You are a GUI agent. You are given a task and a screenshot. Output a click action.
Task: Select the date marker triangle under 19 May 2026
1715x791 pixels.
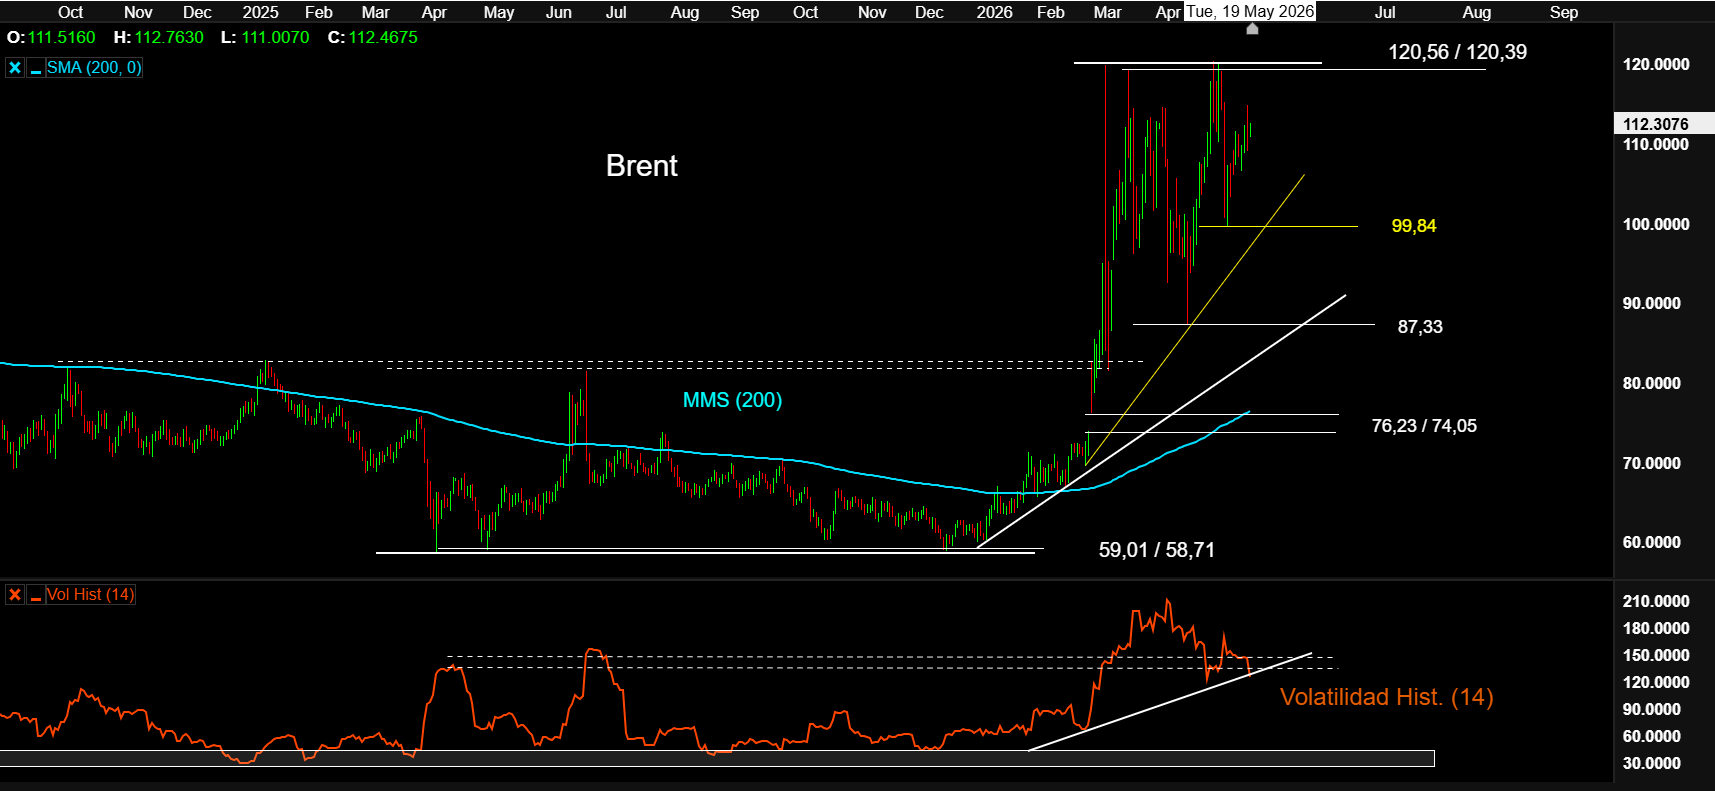(1252, 29)
